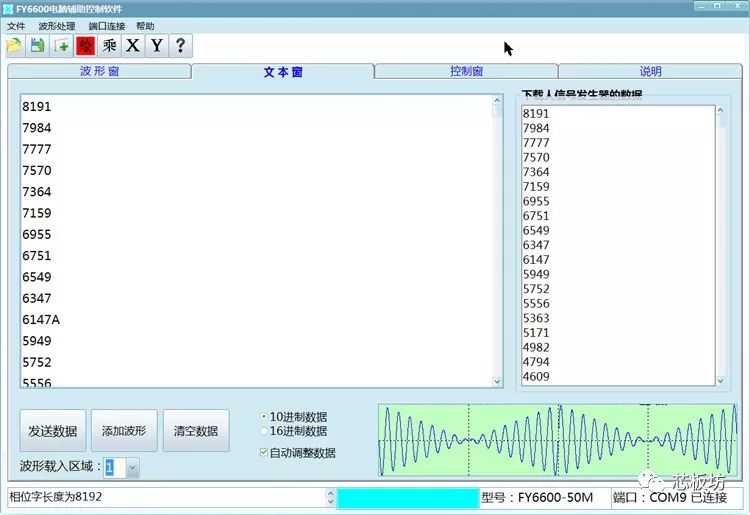Click value 8191 in left text area

[x=36, y=106]
